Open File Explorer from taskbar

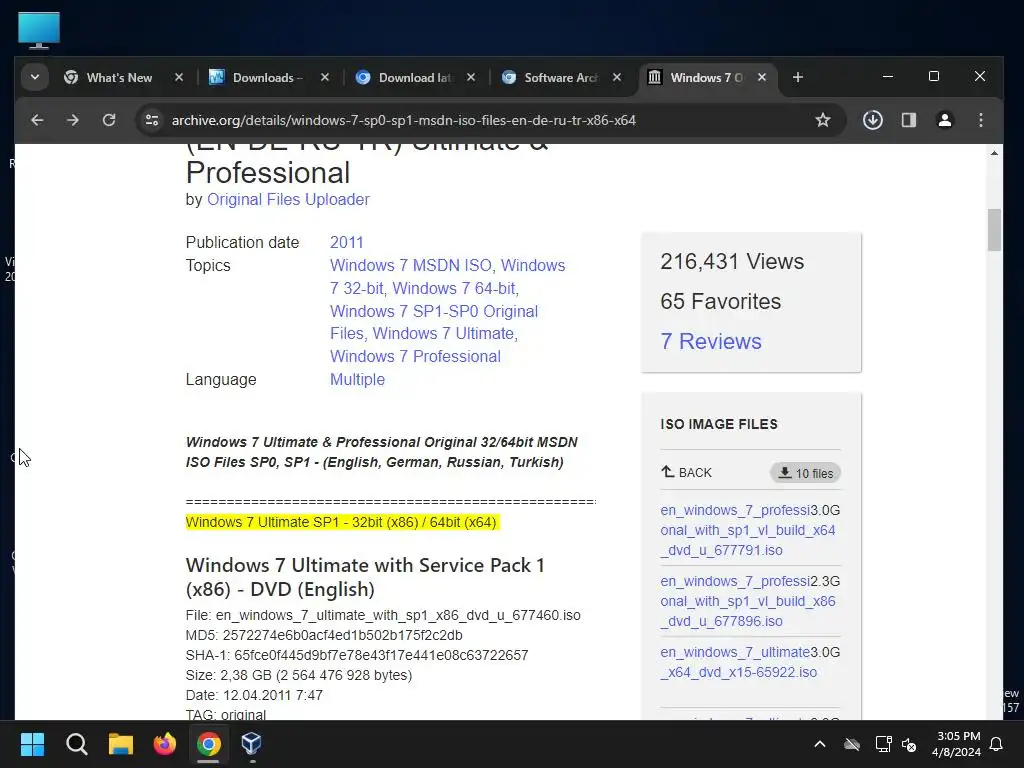coord(121,744)
